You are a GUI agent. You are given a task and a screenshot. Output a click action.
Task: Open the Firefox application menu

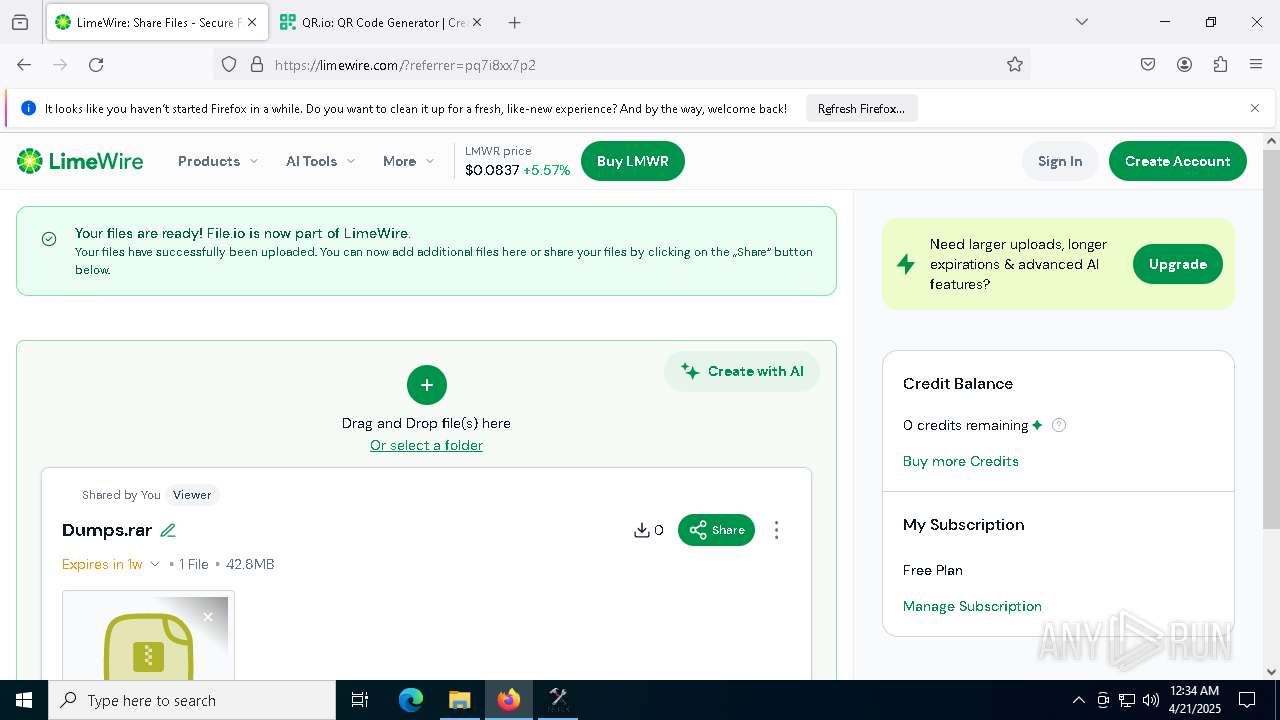(1256, 65)
